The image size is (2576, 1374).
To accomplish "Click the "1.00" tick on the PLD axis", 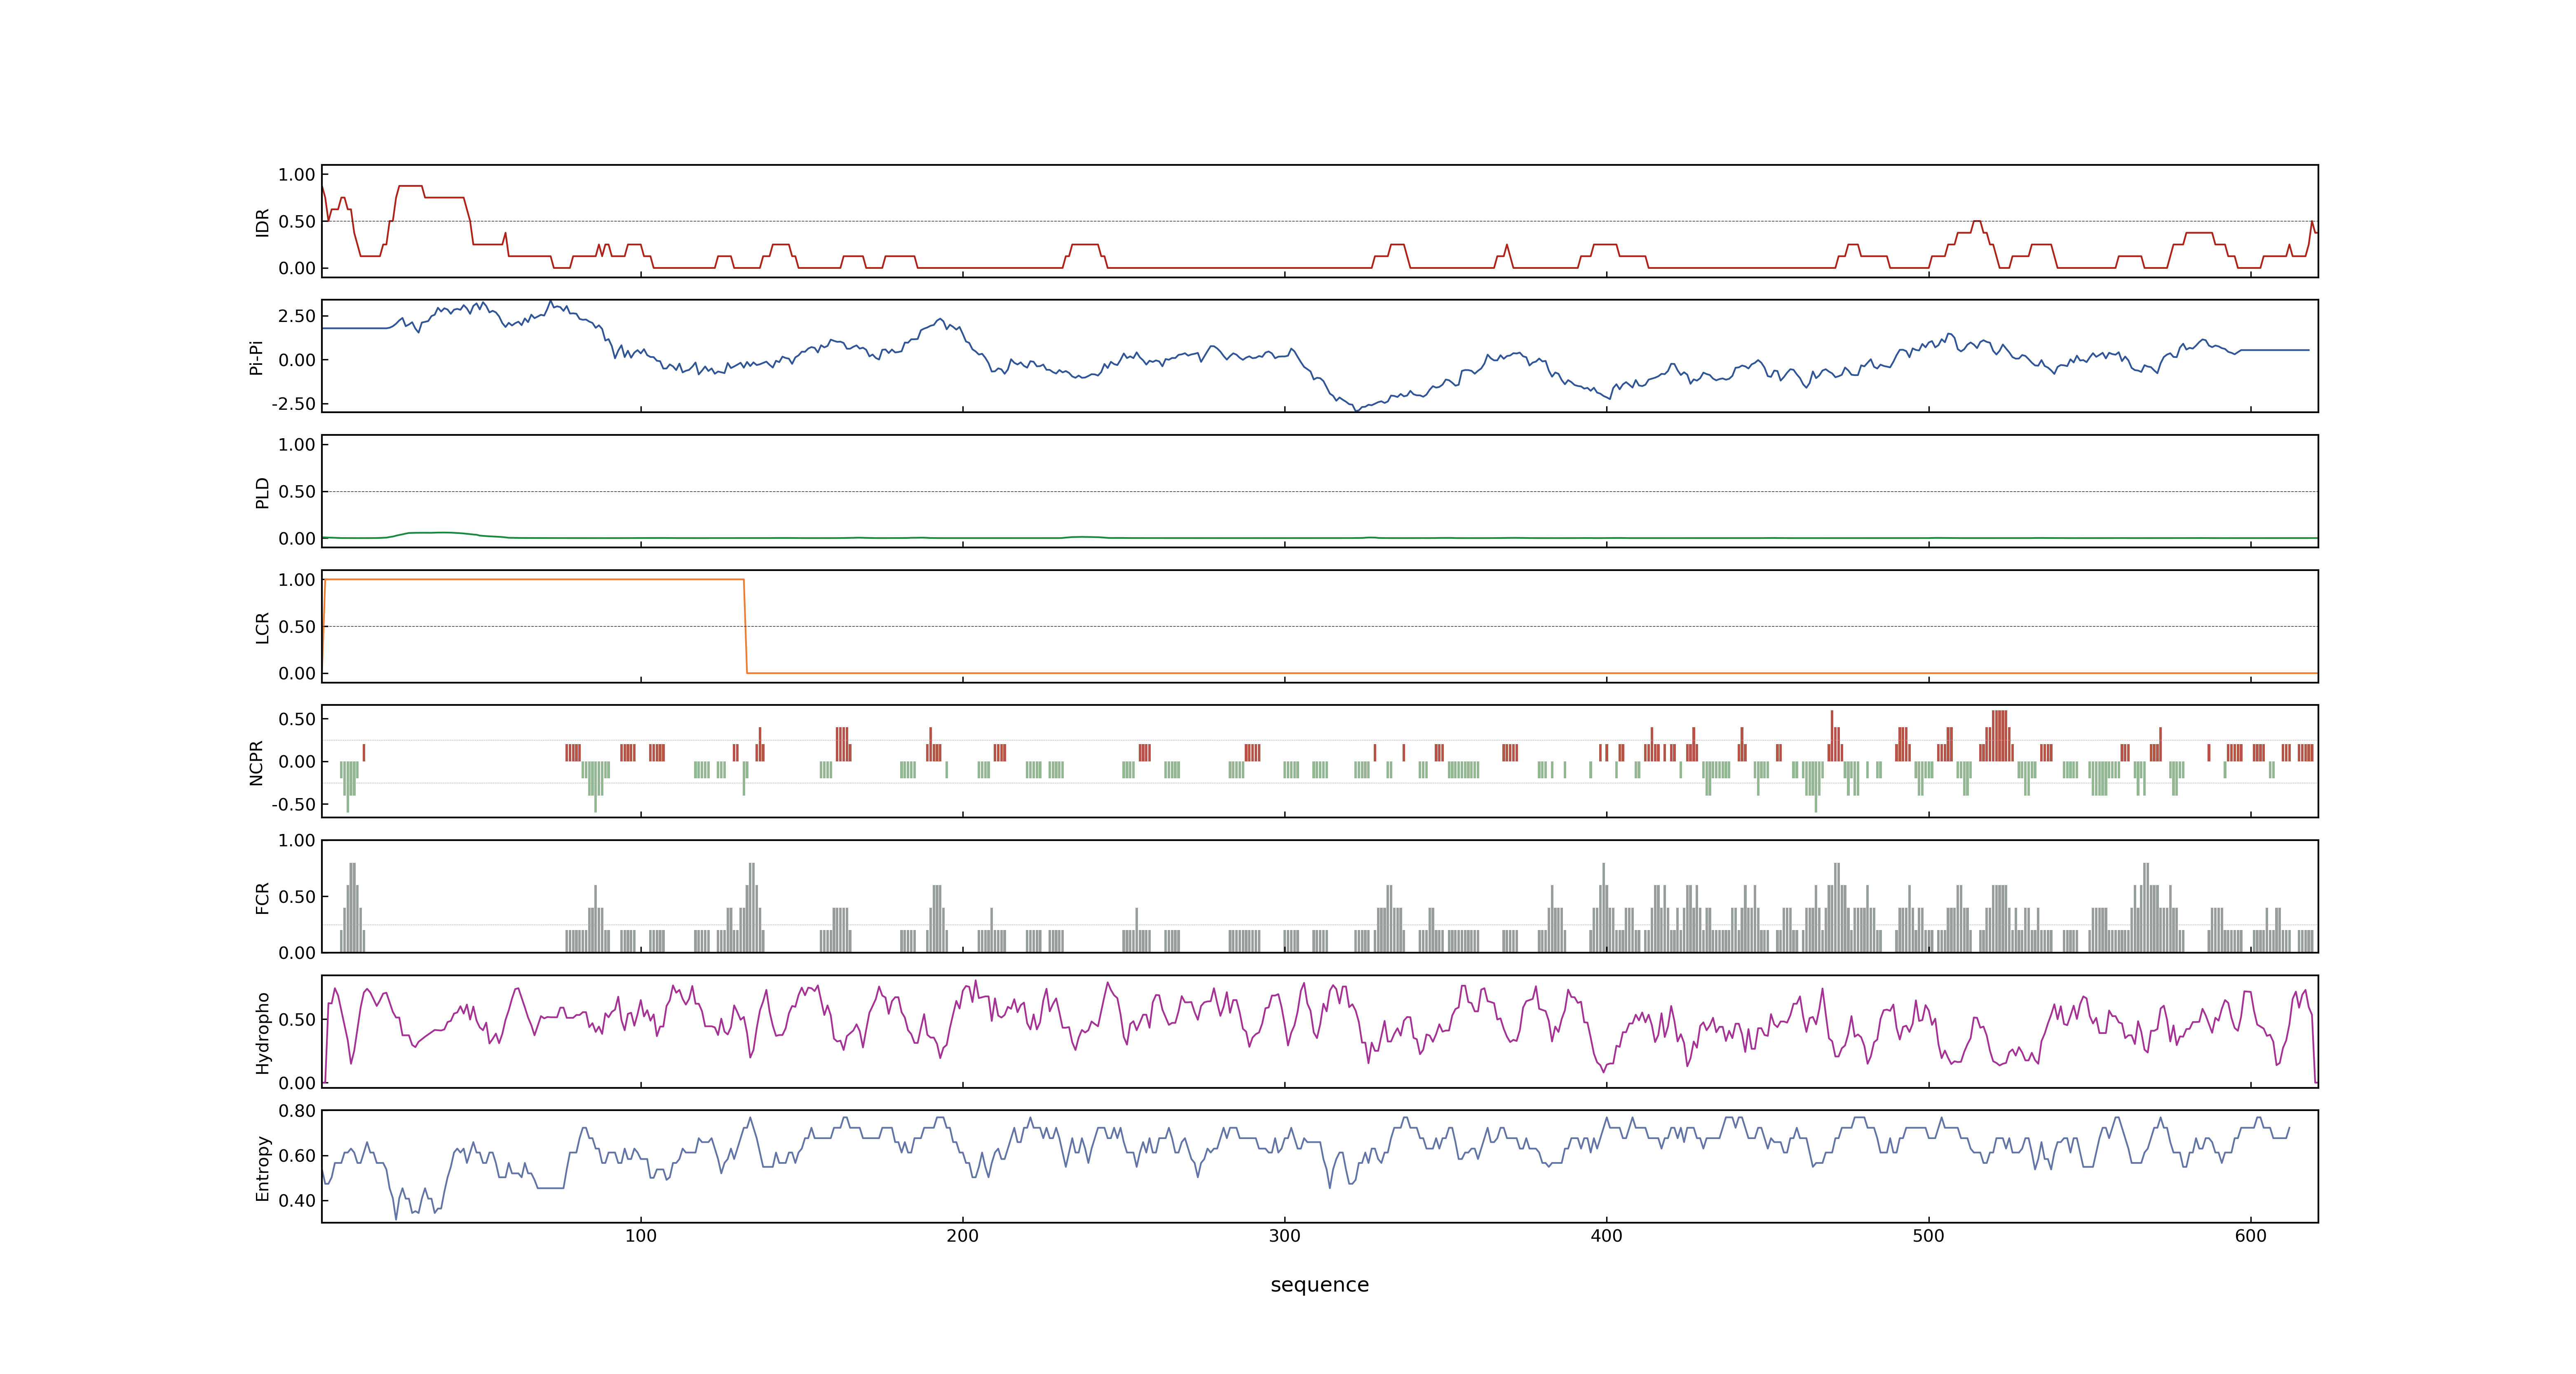I will click(297, 445).
